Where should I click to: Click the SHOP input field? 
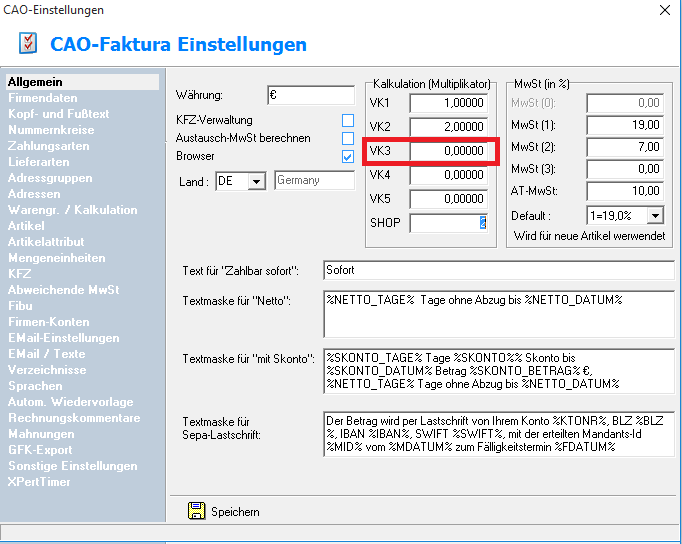[x=448, y=223]
